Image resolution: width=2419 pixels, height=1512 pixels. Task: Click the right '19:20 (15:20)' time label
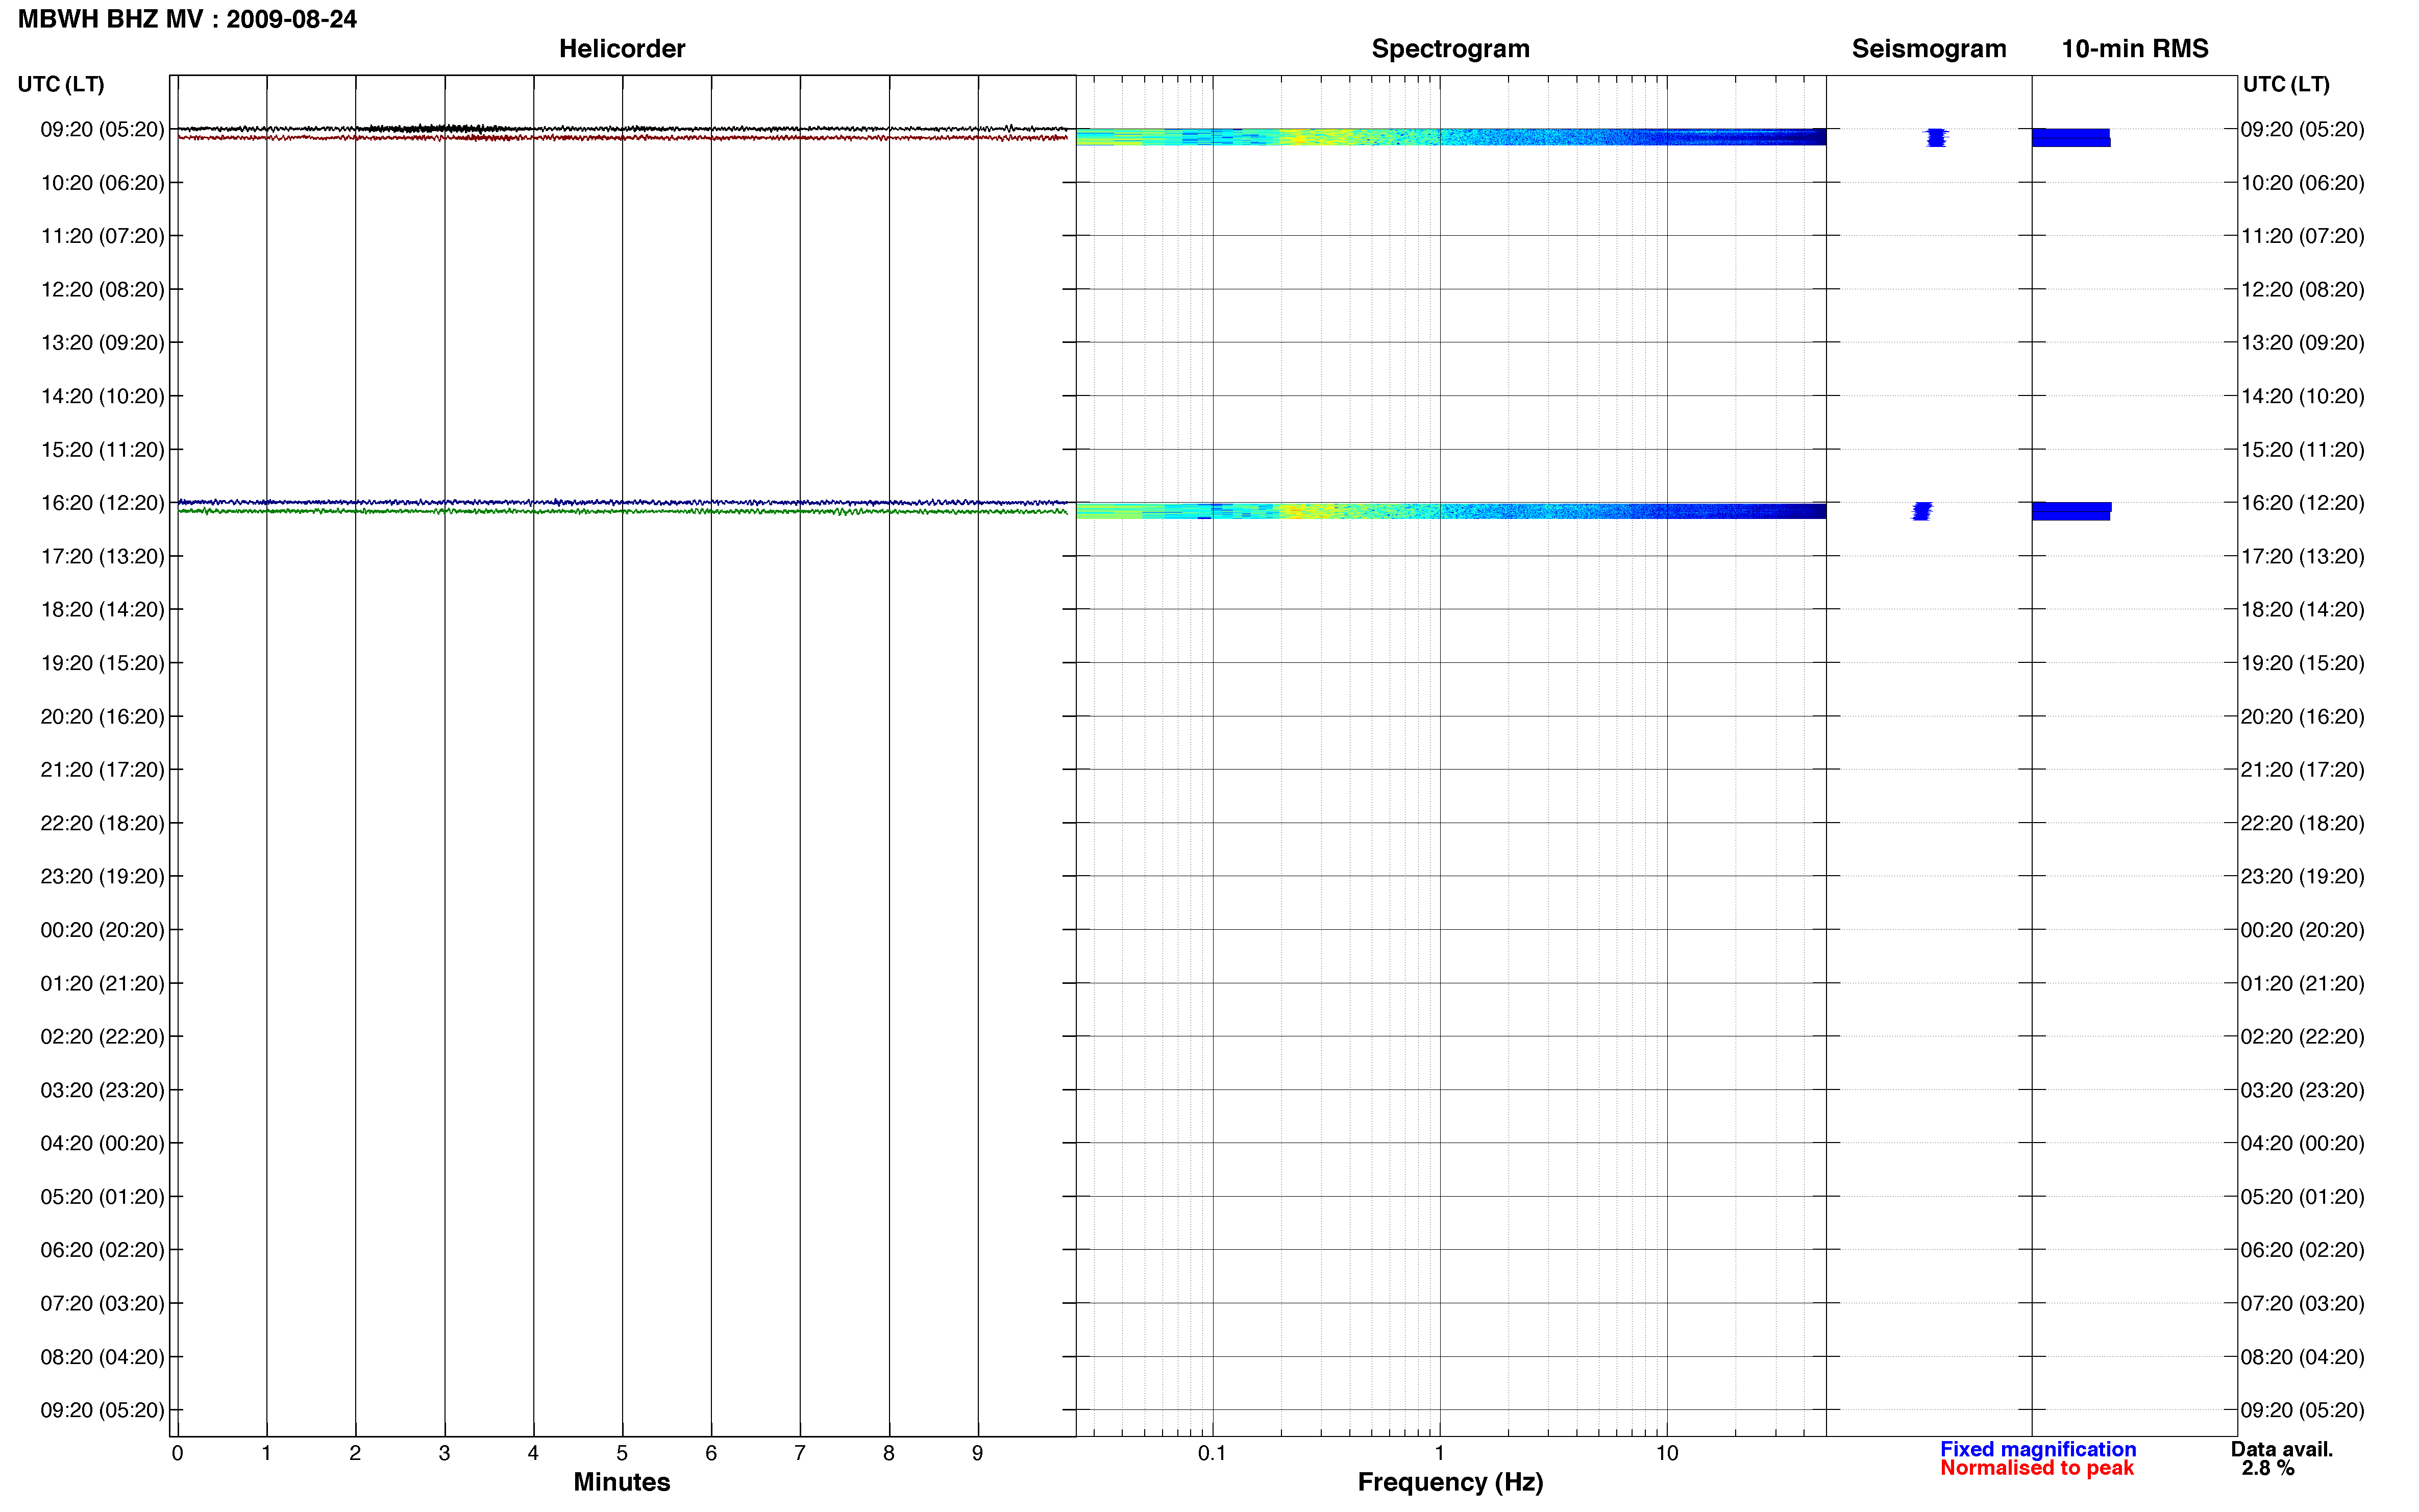point(2302,663)
